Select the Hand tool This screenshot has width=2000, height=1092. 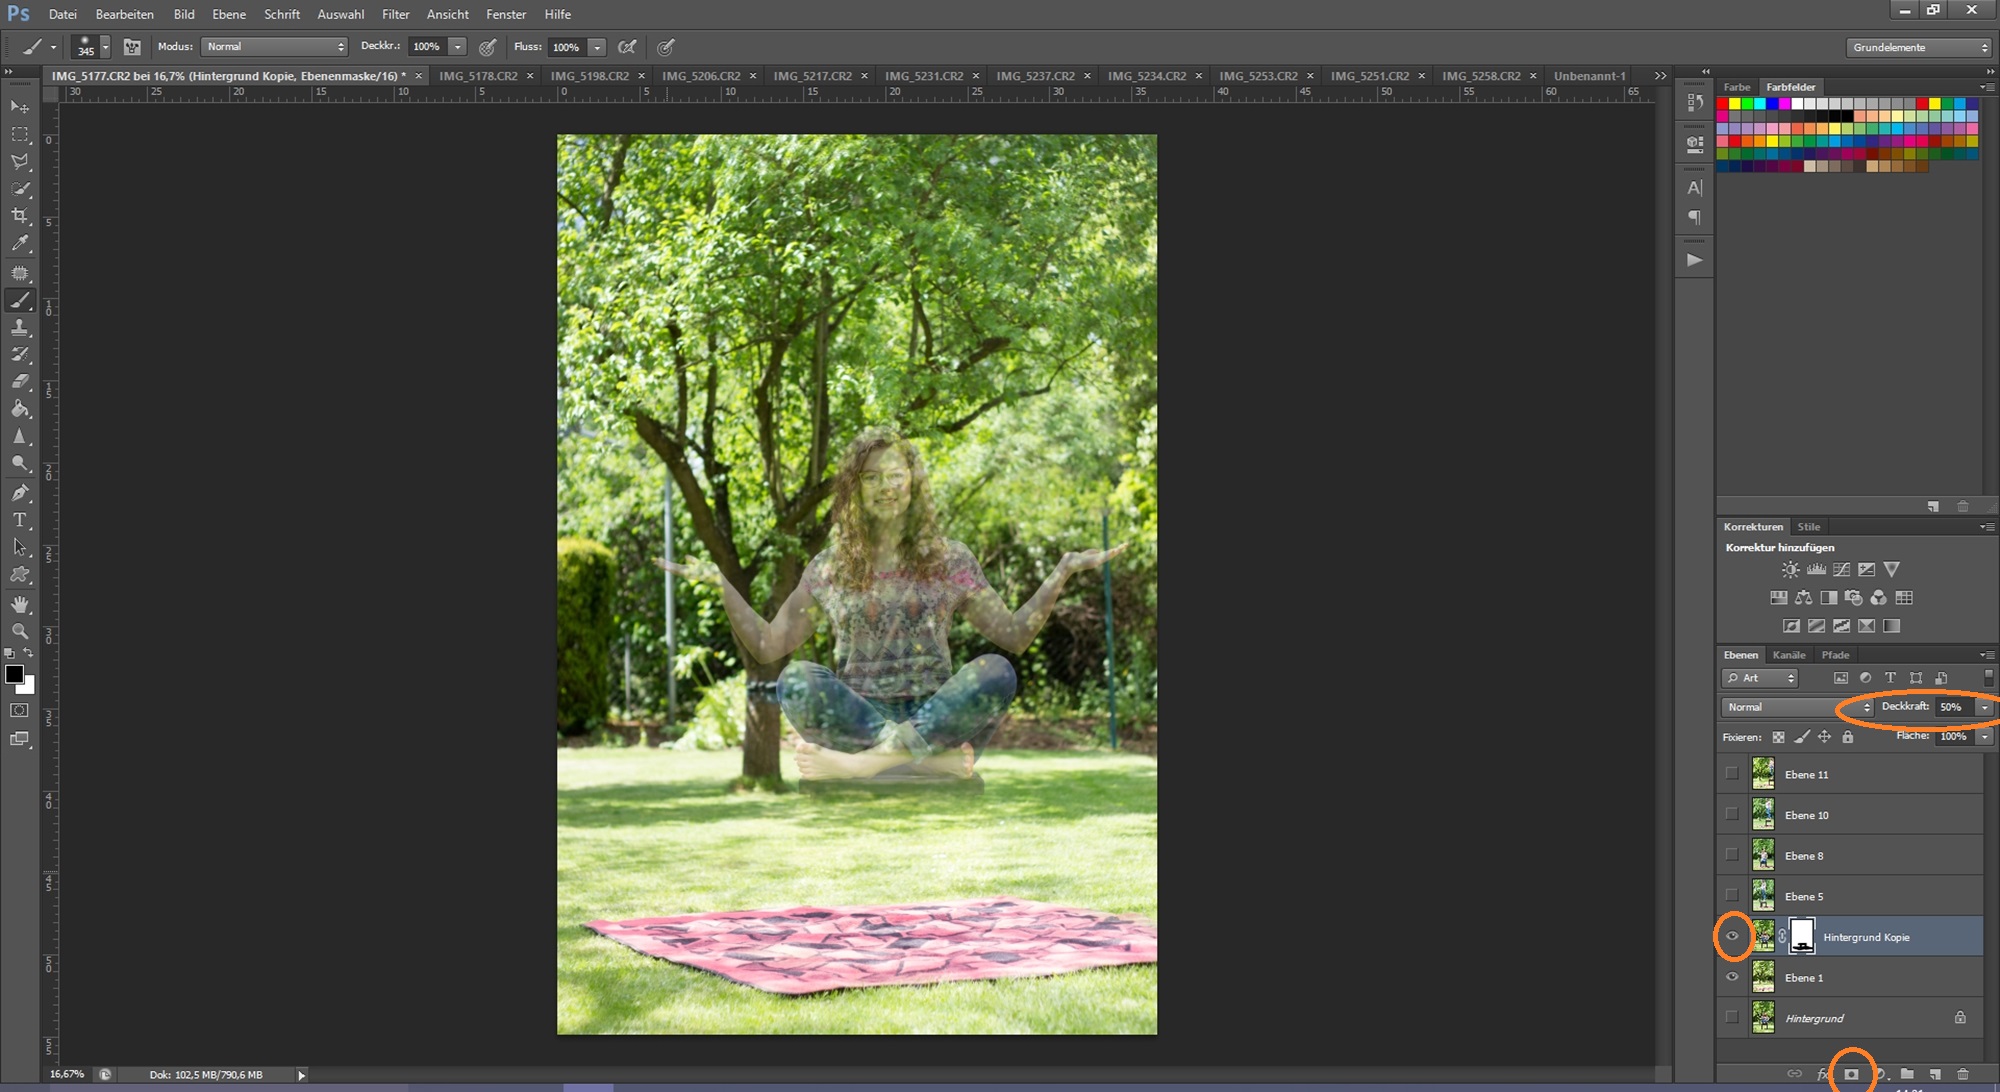click(x=20, y=604)
